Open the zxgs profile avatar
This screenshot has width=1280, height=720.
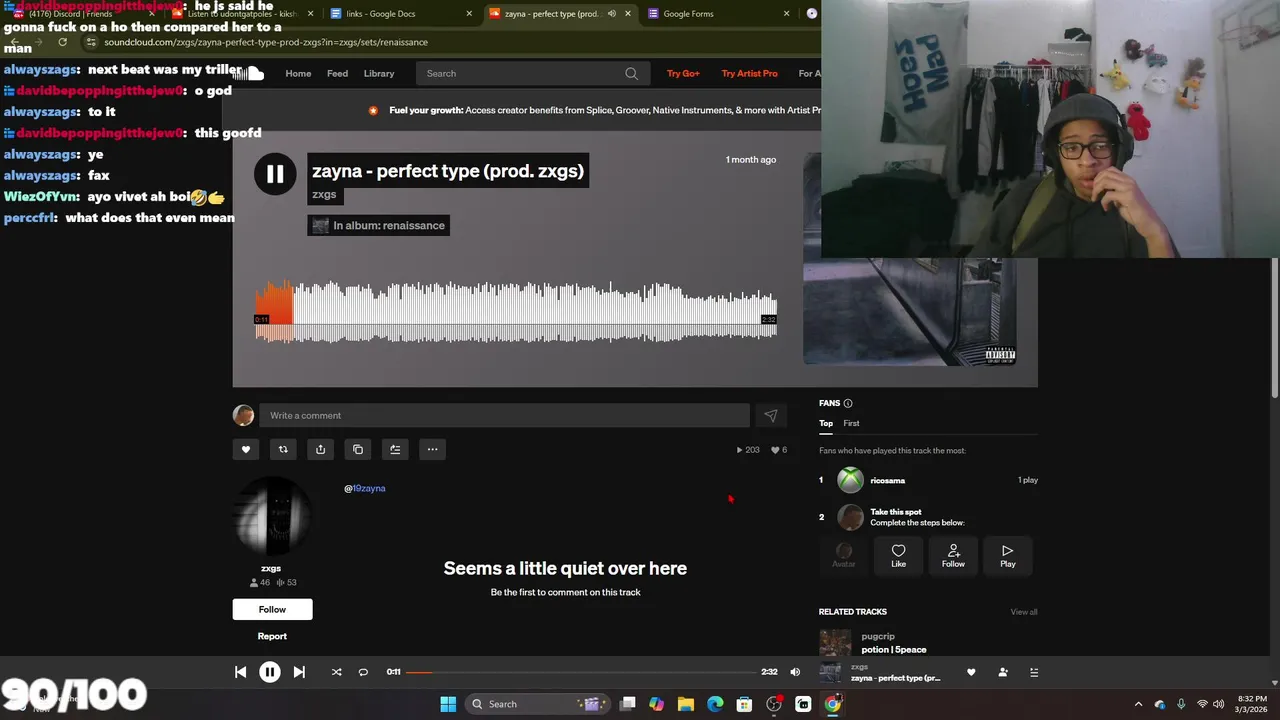coord(272,516)
